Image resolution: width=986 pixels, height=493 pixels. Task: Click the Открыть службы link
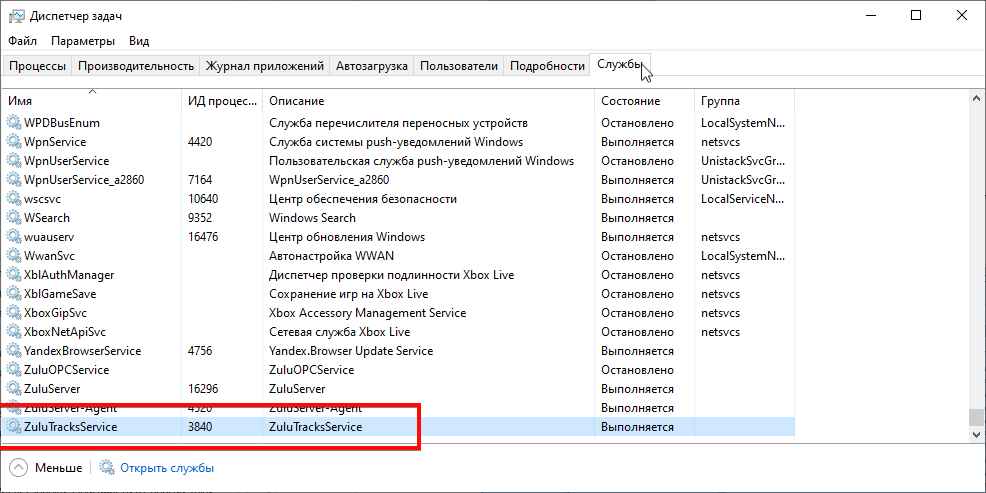pyautogui.click(x=167, y=468)
